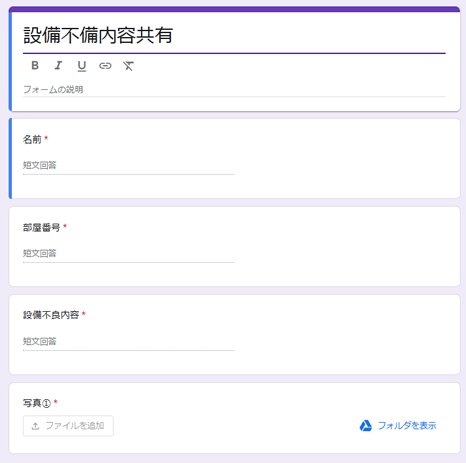Open the フォルダを表示 link

pos(407,426)
